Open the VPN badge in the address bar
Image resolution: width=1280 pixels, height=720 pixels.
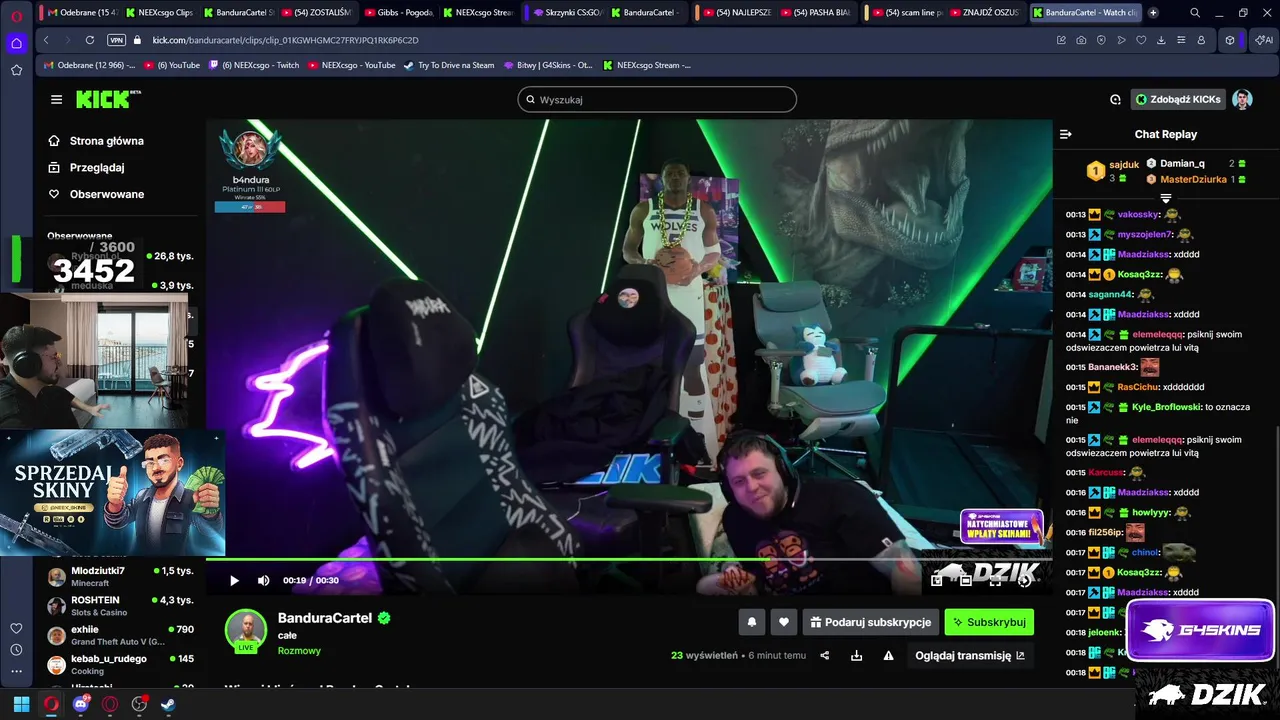(x=116, y=40)
